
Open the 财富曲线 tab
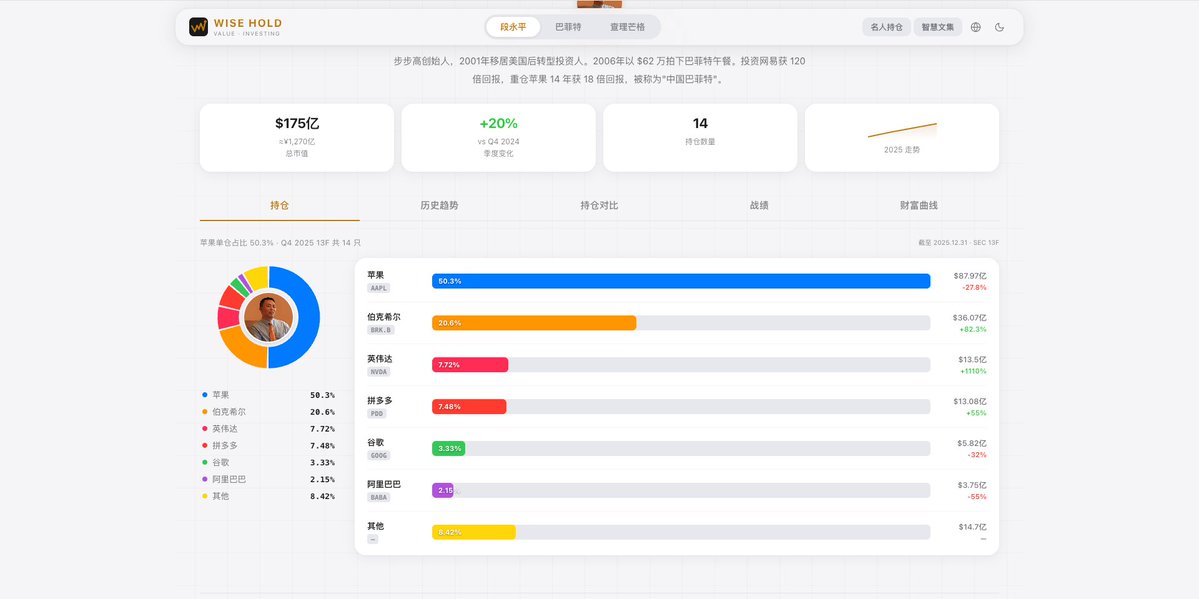click(x=920, y=204)
